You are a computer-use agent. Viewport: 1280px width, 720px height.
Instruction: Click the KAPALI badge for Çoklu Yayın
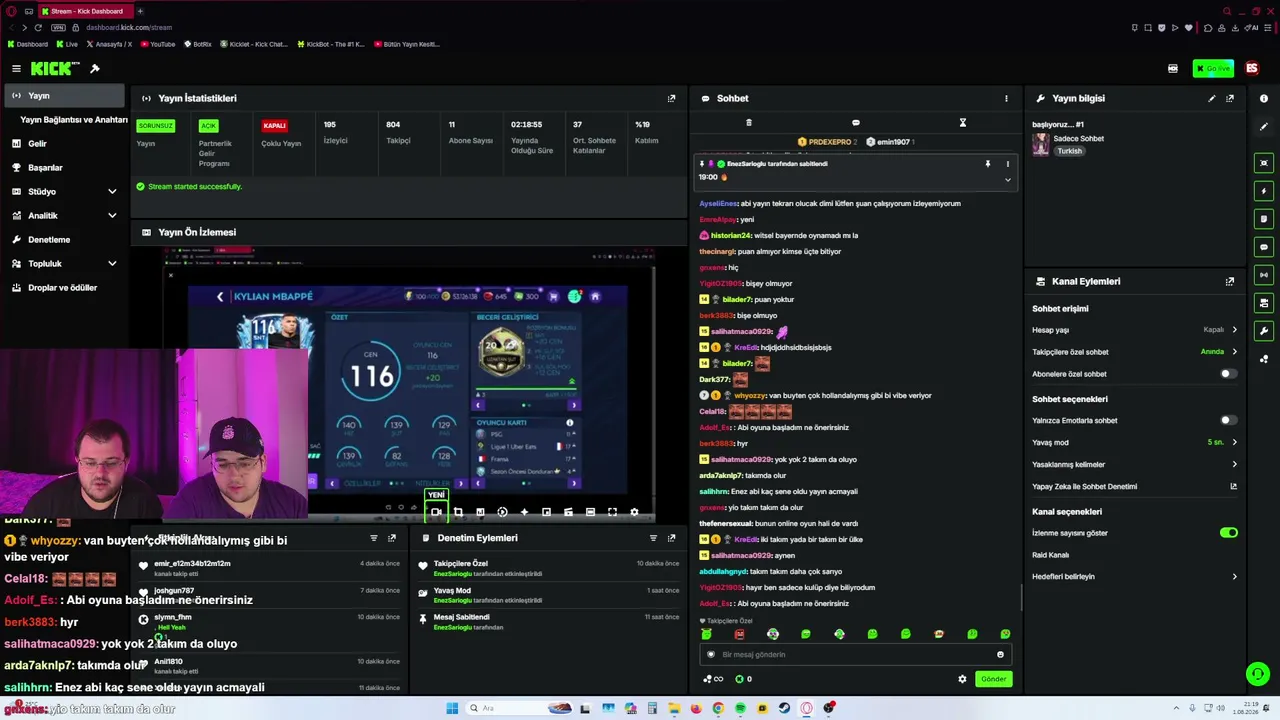(x=274, y=126)
